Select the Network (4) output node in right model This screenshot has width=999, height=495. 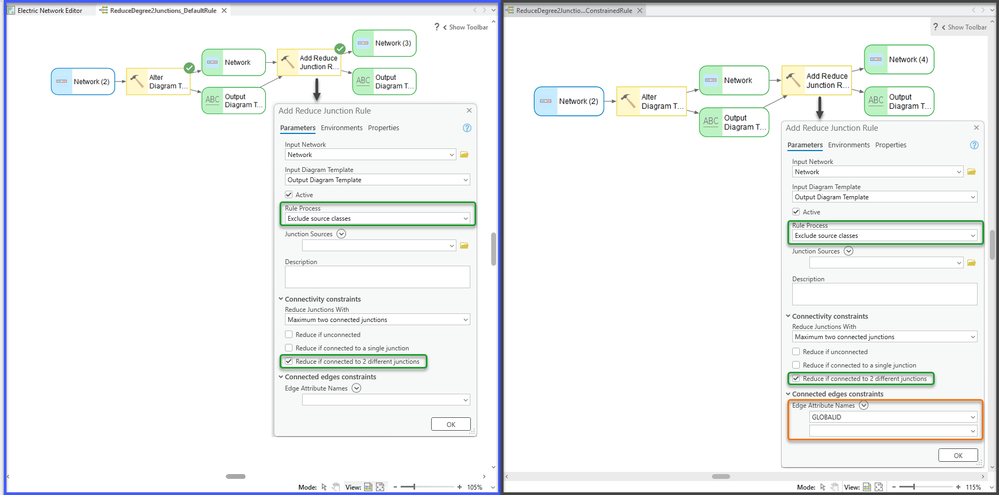pyautogui.click(x=899, y=59)
